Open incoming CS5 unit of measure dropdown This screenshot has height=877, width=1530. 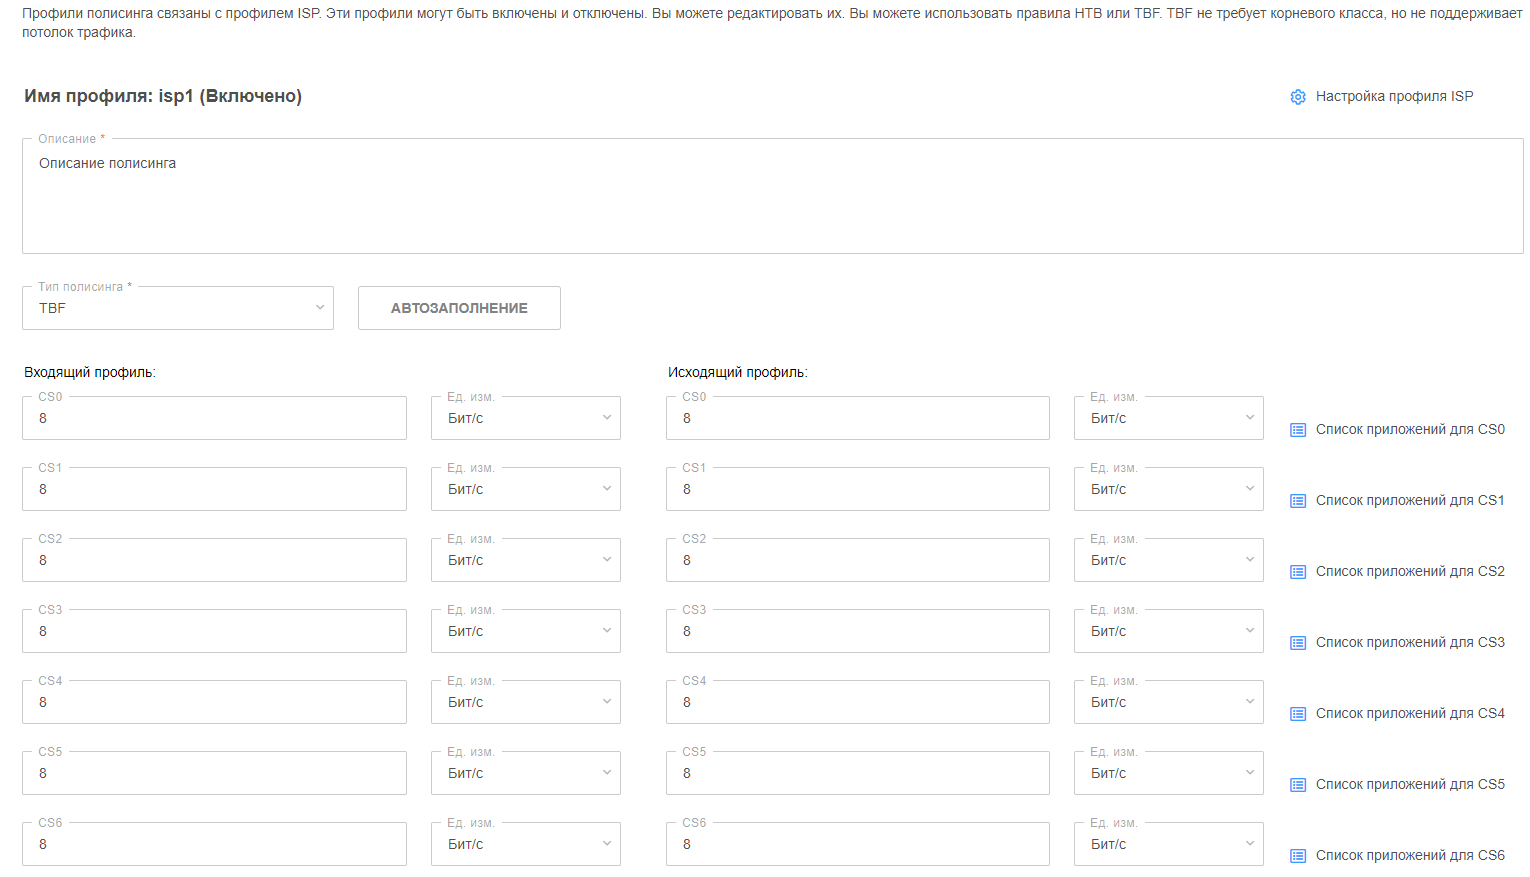(525, 773)
